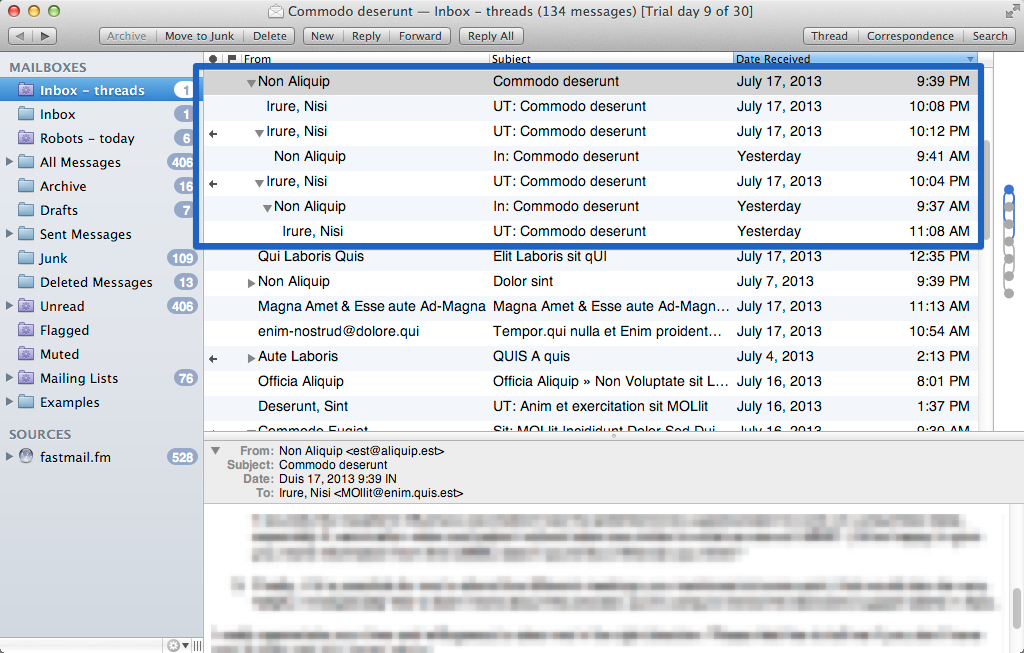Expand the Mailing Lists mailbox group
This screenshot has width=1024, height=653.
10,378
